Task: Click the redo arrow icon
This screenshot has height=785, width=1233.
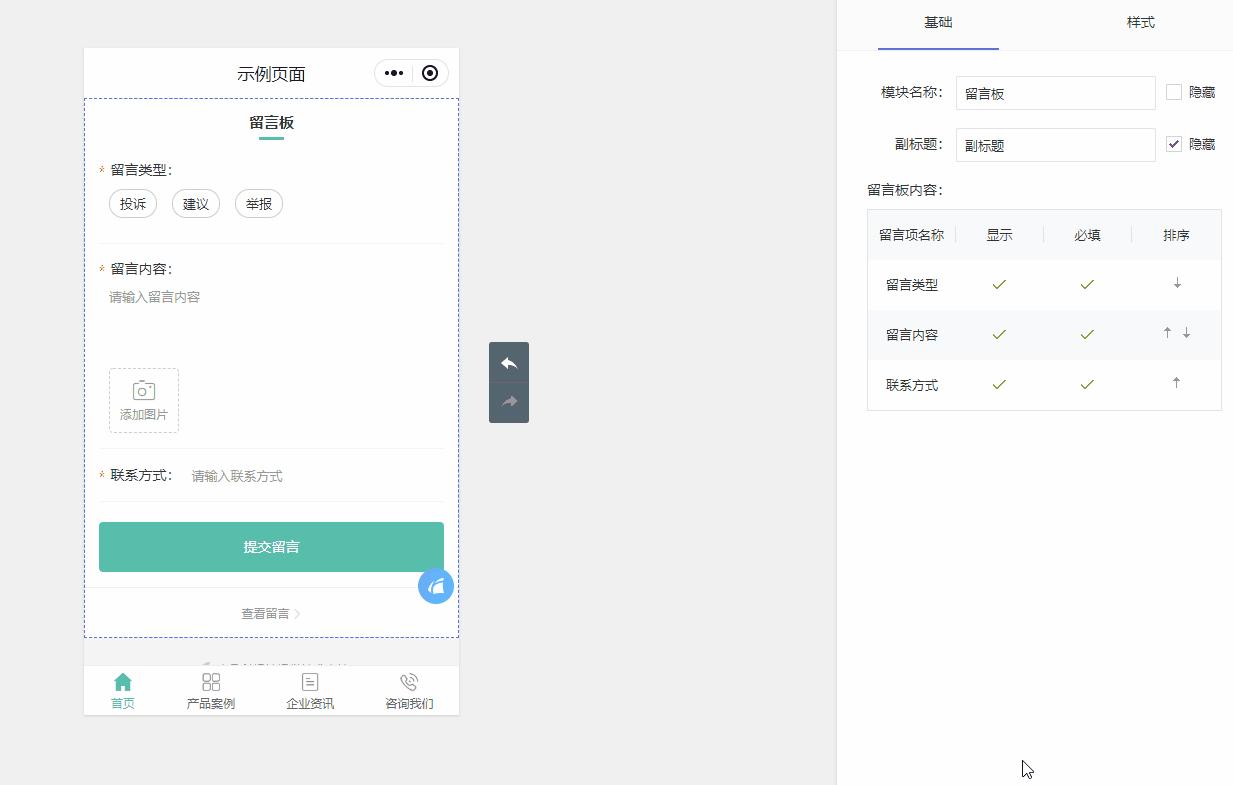Action: coord(509,402)
